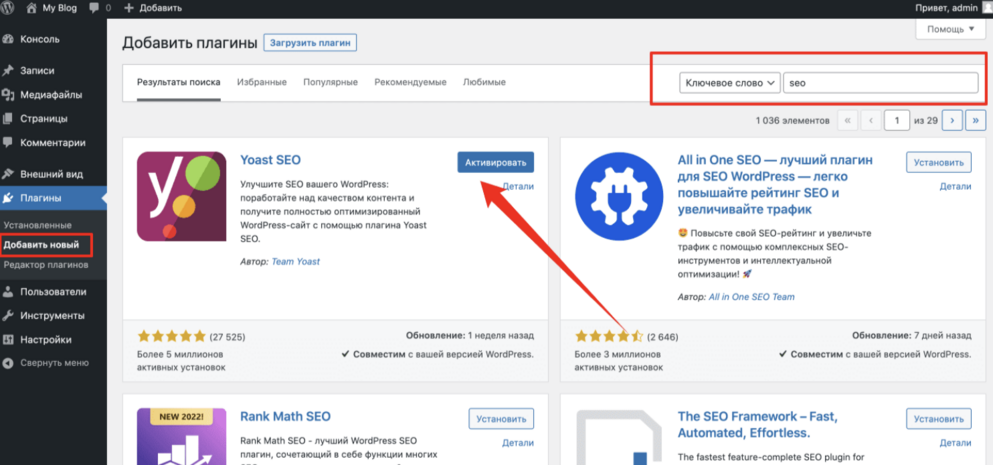Click the Yoast SEO star rating
This screenshot has width=993, height=465.
point(172,336)
